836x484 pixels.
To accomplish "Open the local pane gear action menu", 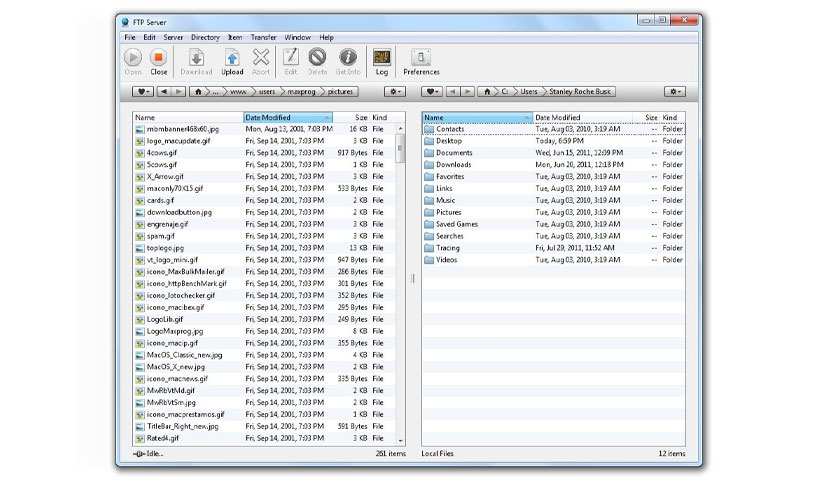I will [674, 92].
